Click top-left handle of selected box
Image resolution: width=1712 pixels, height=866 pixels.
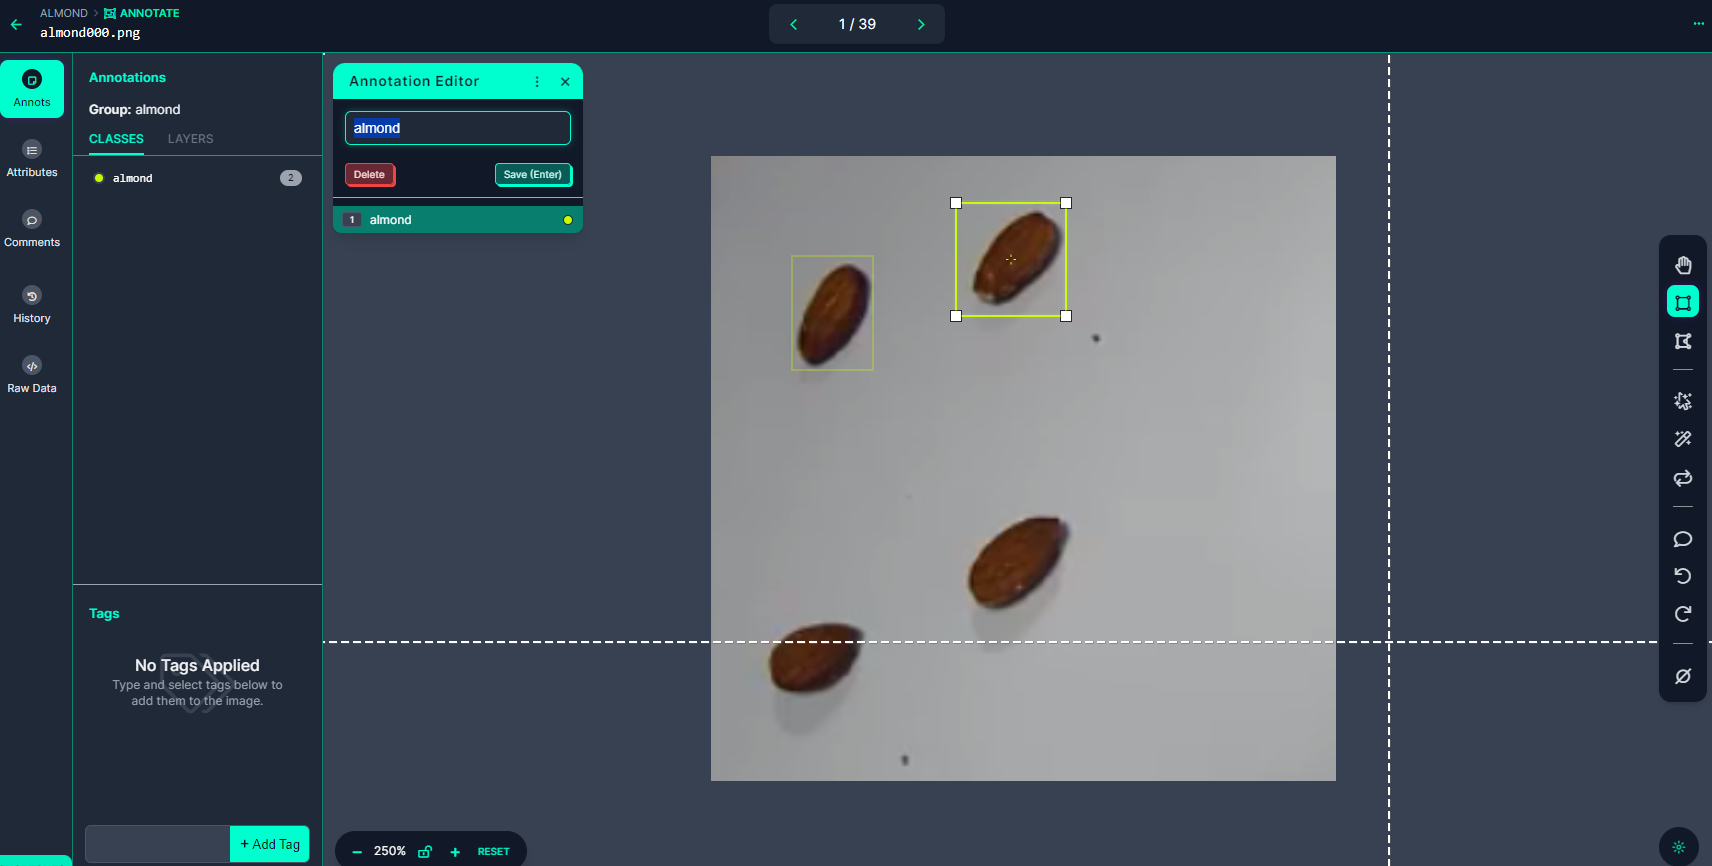coord(956,203)
